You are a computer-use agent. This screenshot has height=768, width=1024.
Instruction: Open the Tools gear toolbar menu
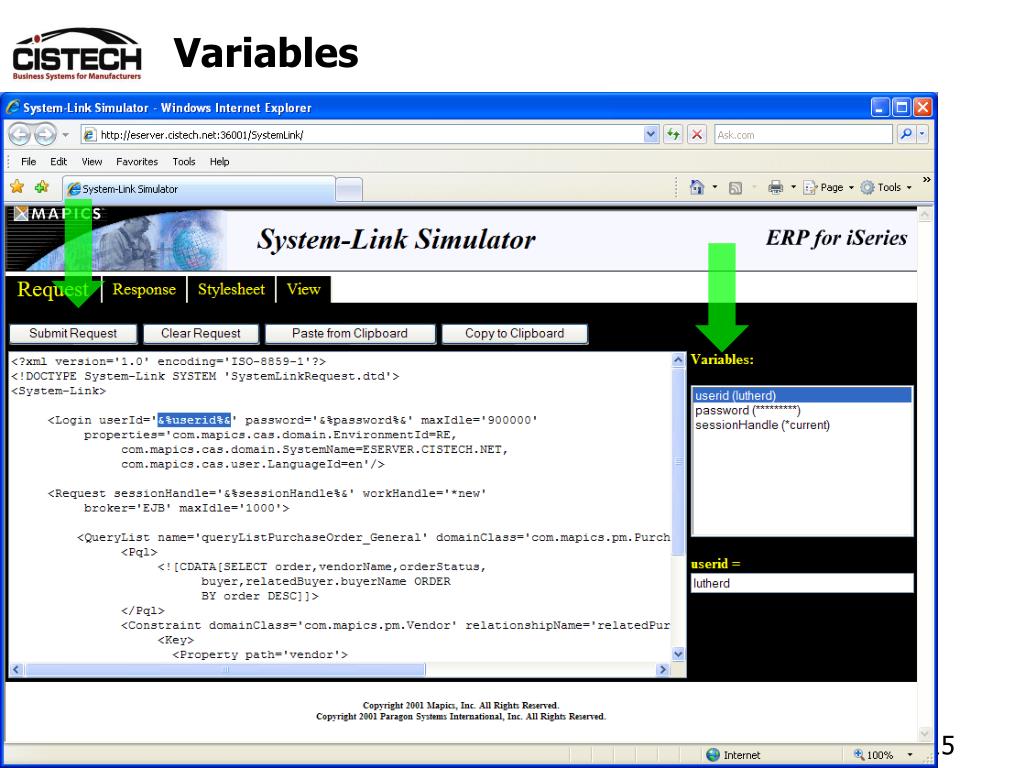tap(886, 187)
